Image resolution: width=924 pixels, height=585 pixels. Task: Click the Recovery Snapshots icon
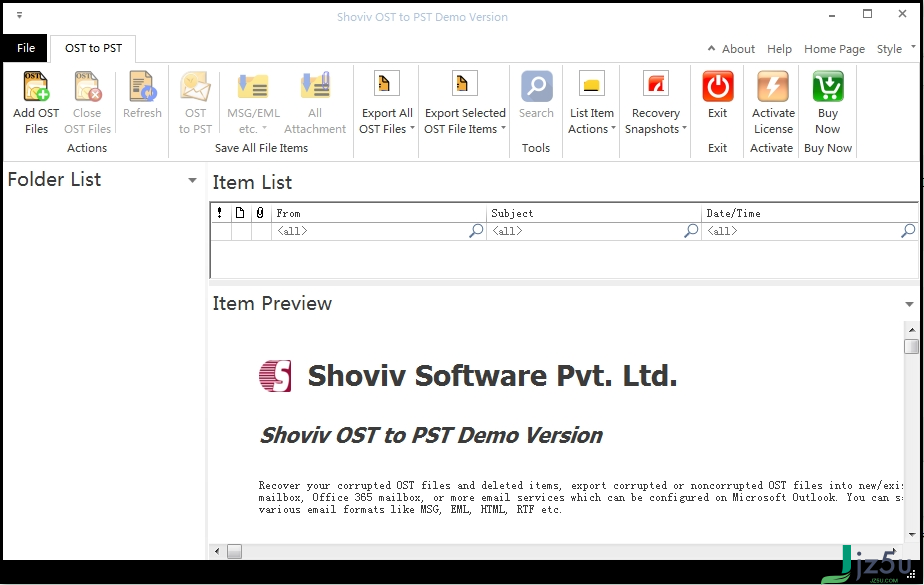(x=655, y=84)
